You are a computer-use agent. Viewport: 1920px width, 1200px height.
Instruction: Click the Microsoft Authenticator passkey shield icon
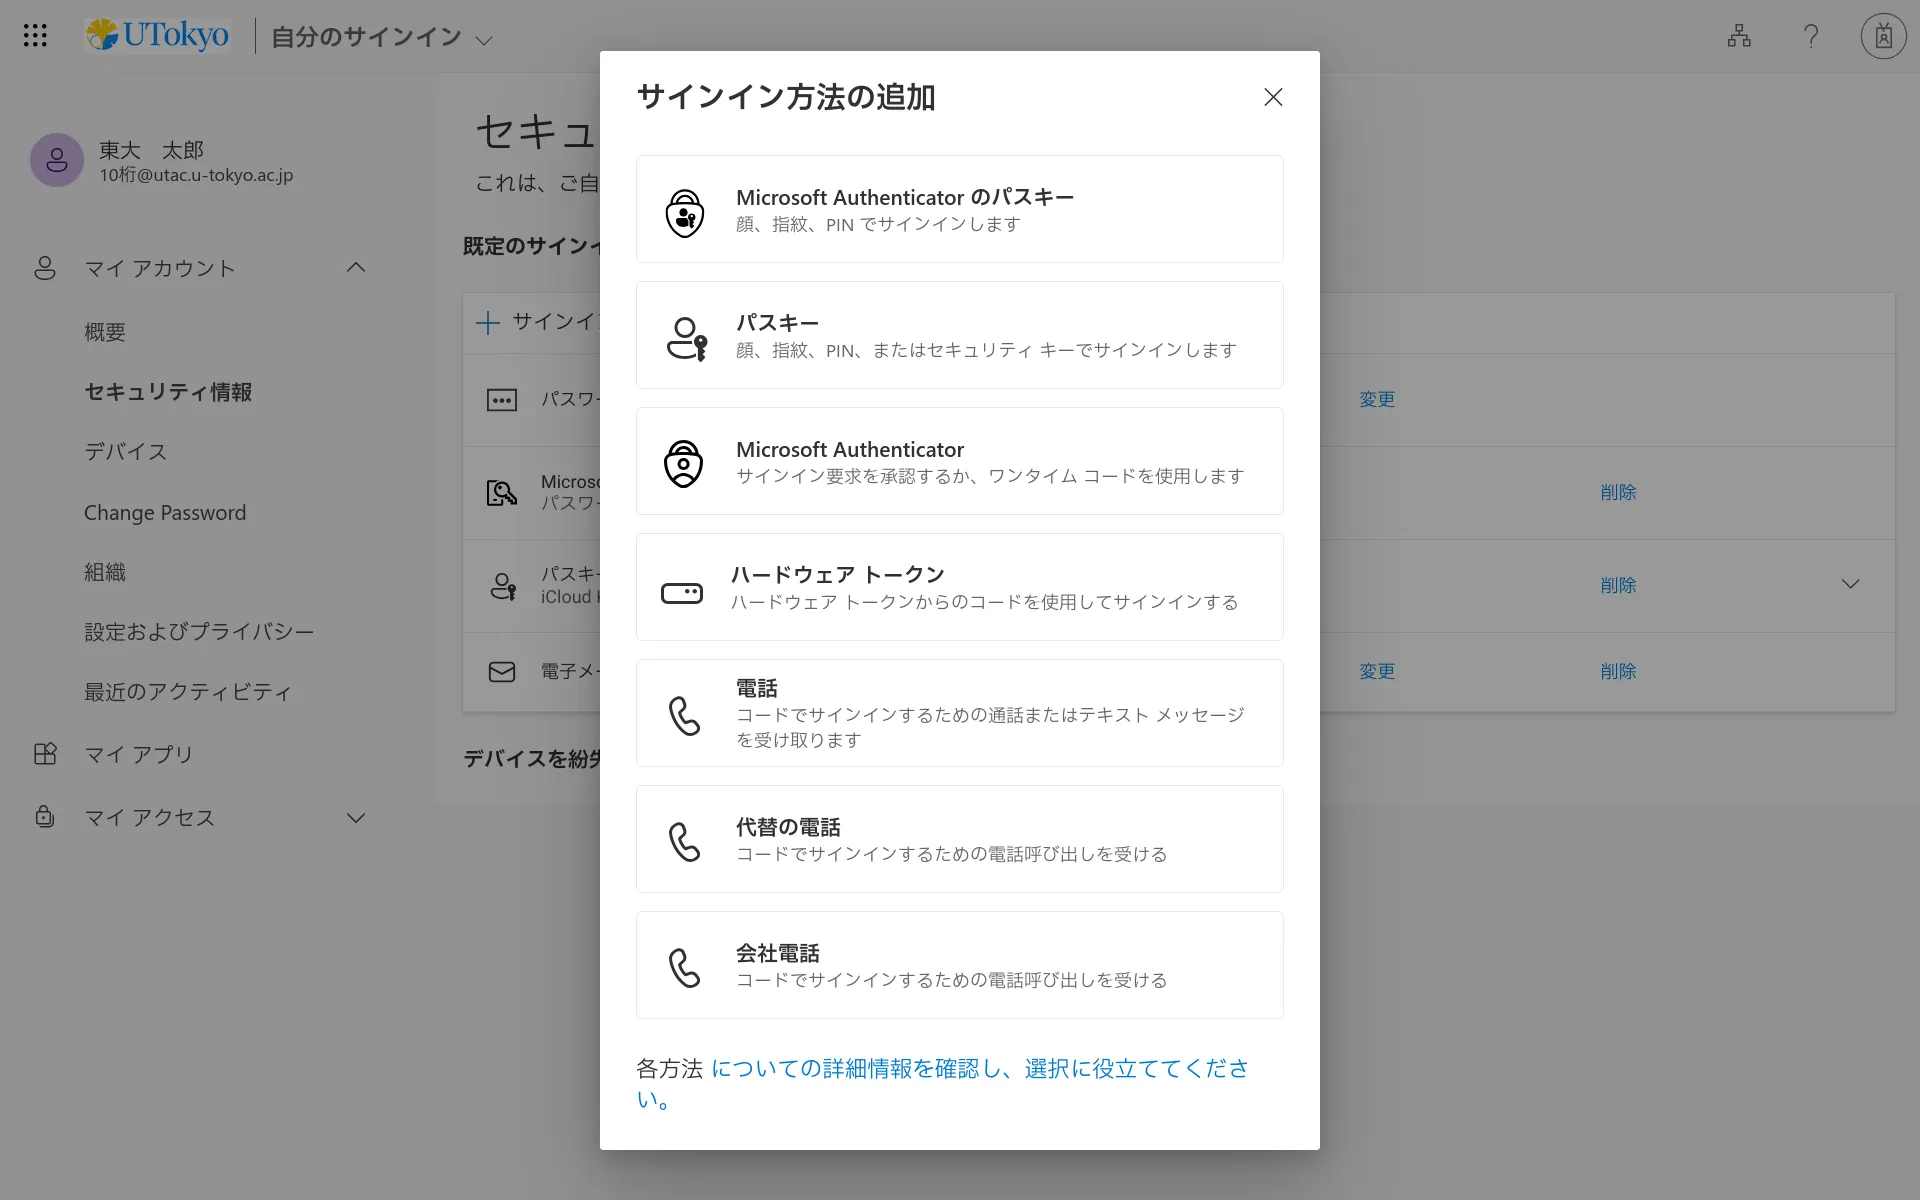pyautogui.click(x=685, y=212)
